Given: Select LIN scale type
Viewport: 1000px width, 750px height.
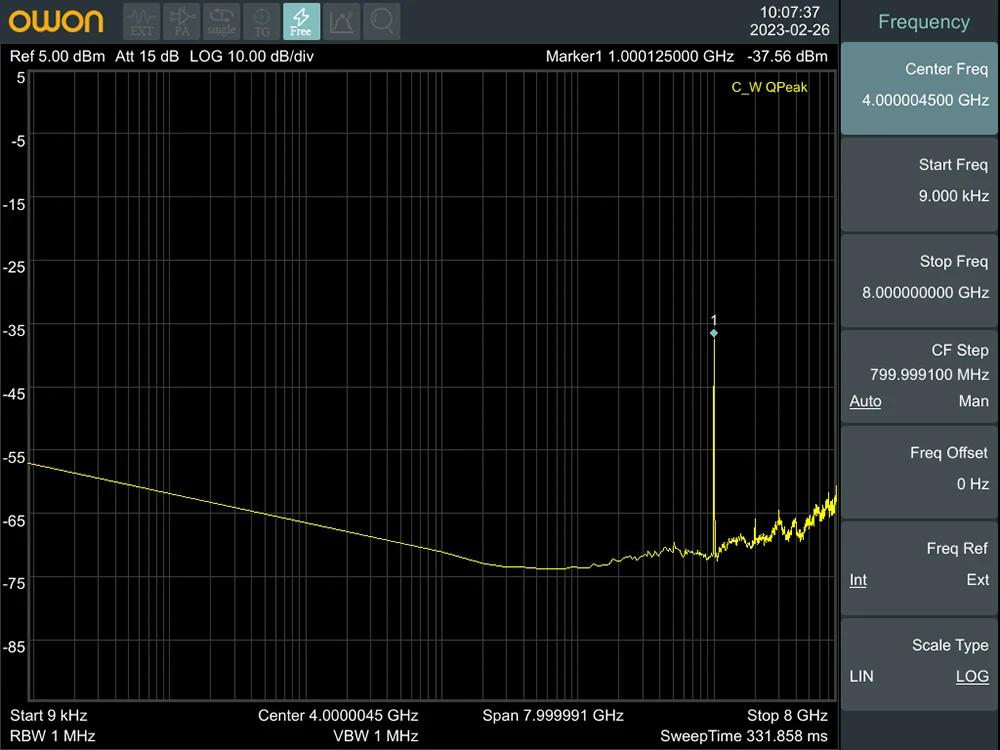Looking at the screenshot, I should pyautogui.click(x=861, y=676).
